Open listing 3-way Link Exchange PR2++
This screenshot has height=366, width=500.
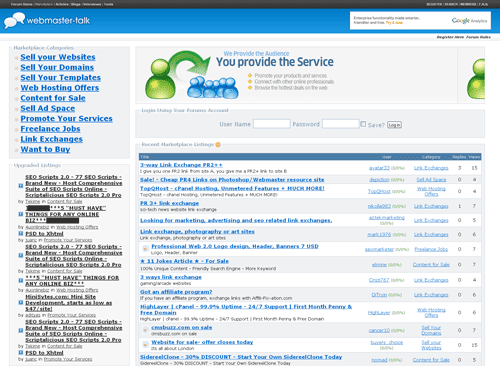[x=181, y=165]
